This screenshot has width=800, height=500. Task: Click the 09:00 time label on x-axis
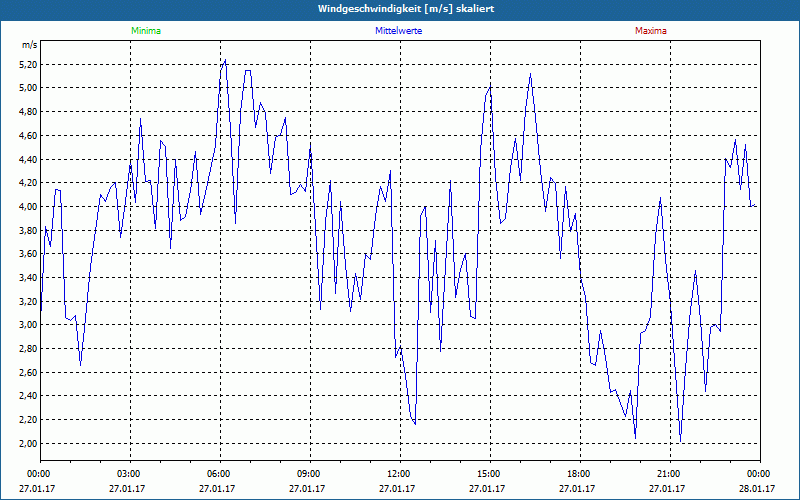point(310,474)
